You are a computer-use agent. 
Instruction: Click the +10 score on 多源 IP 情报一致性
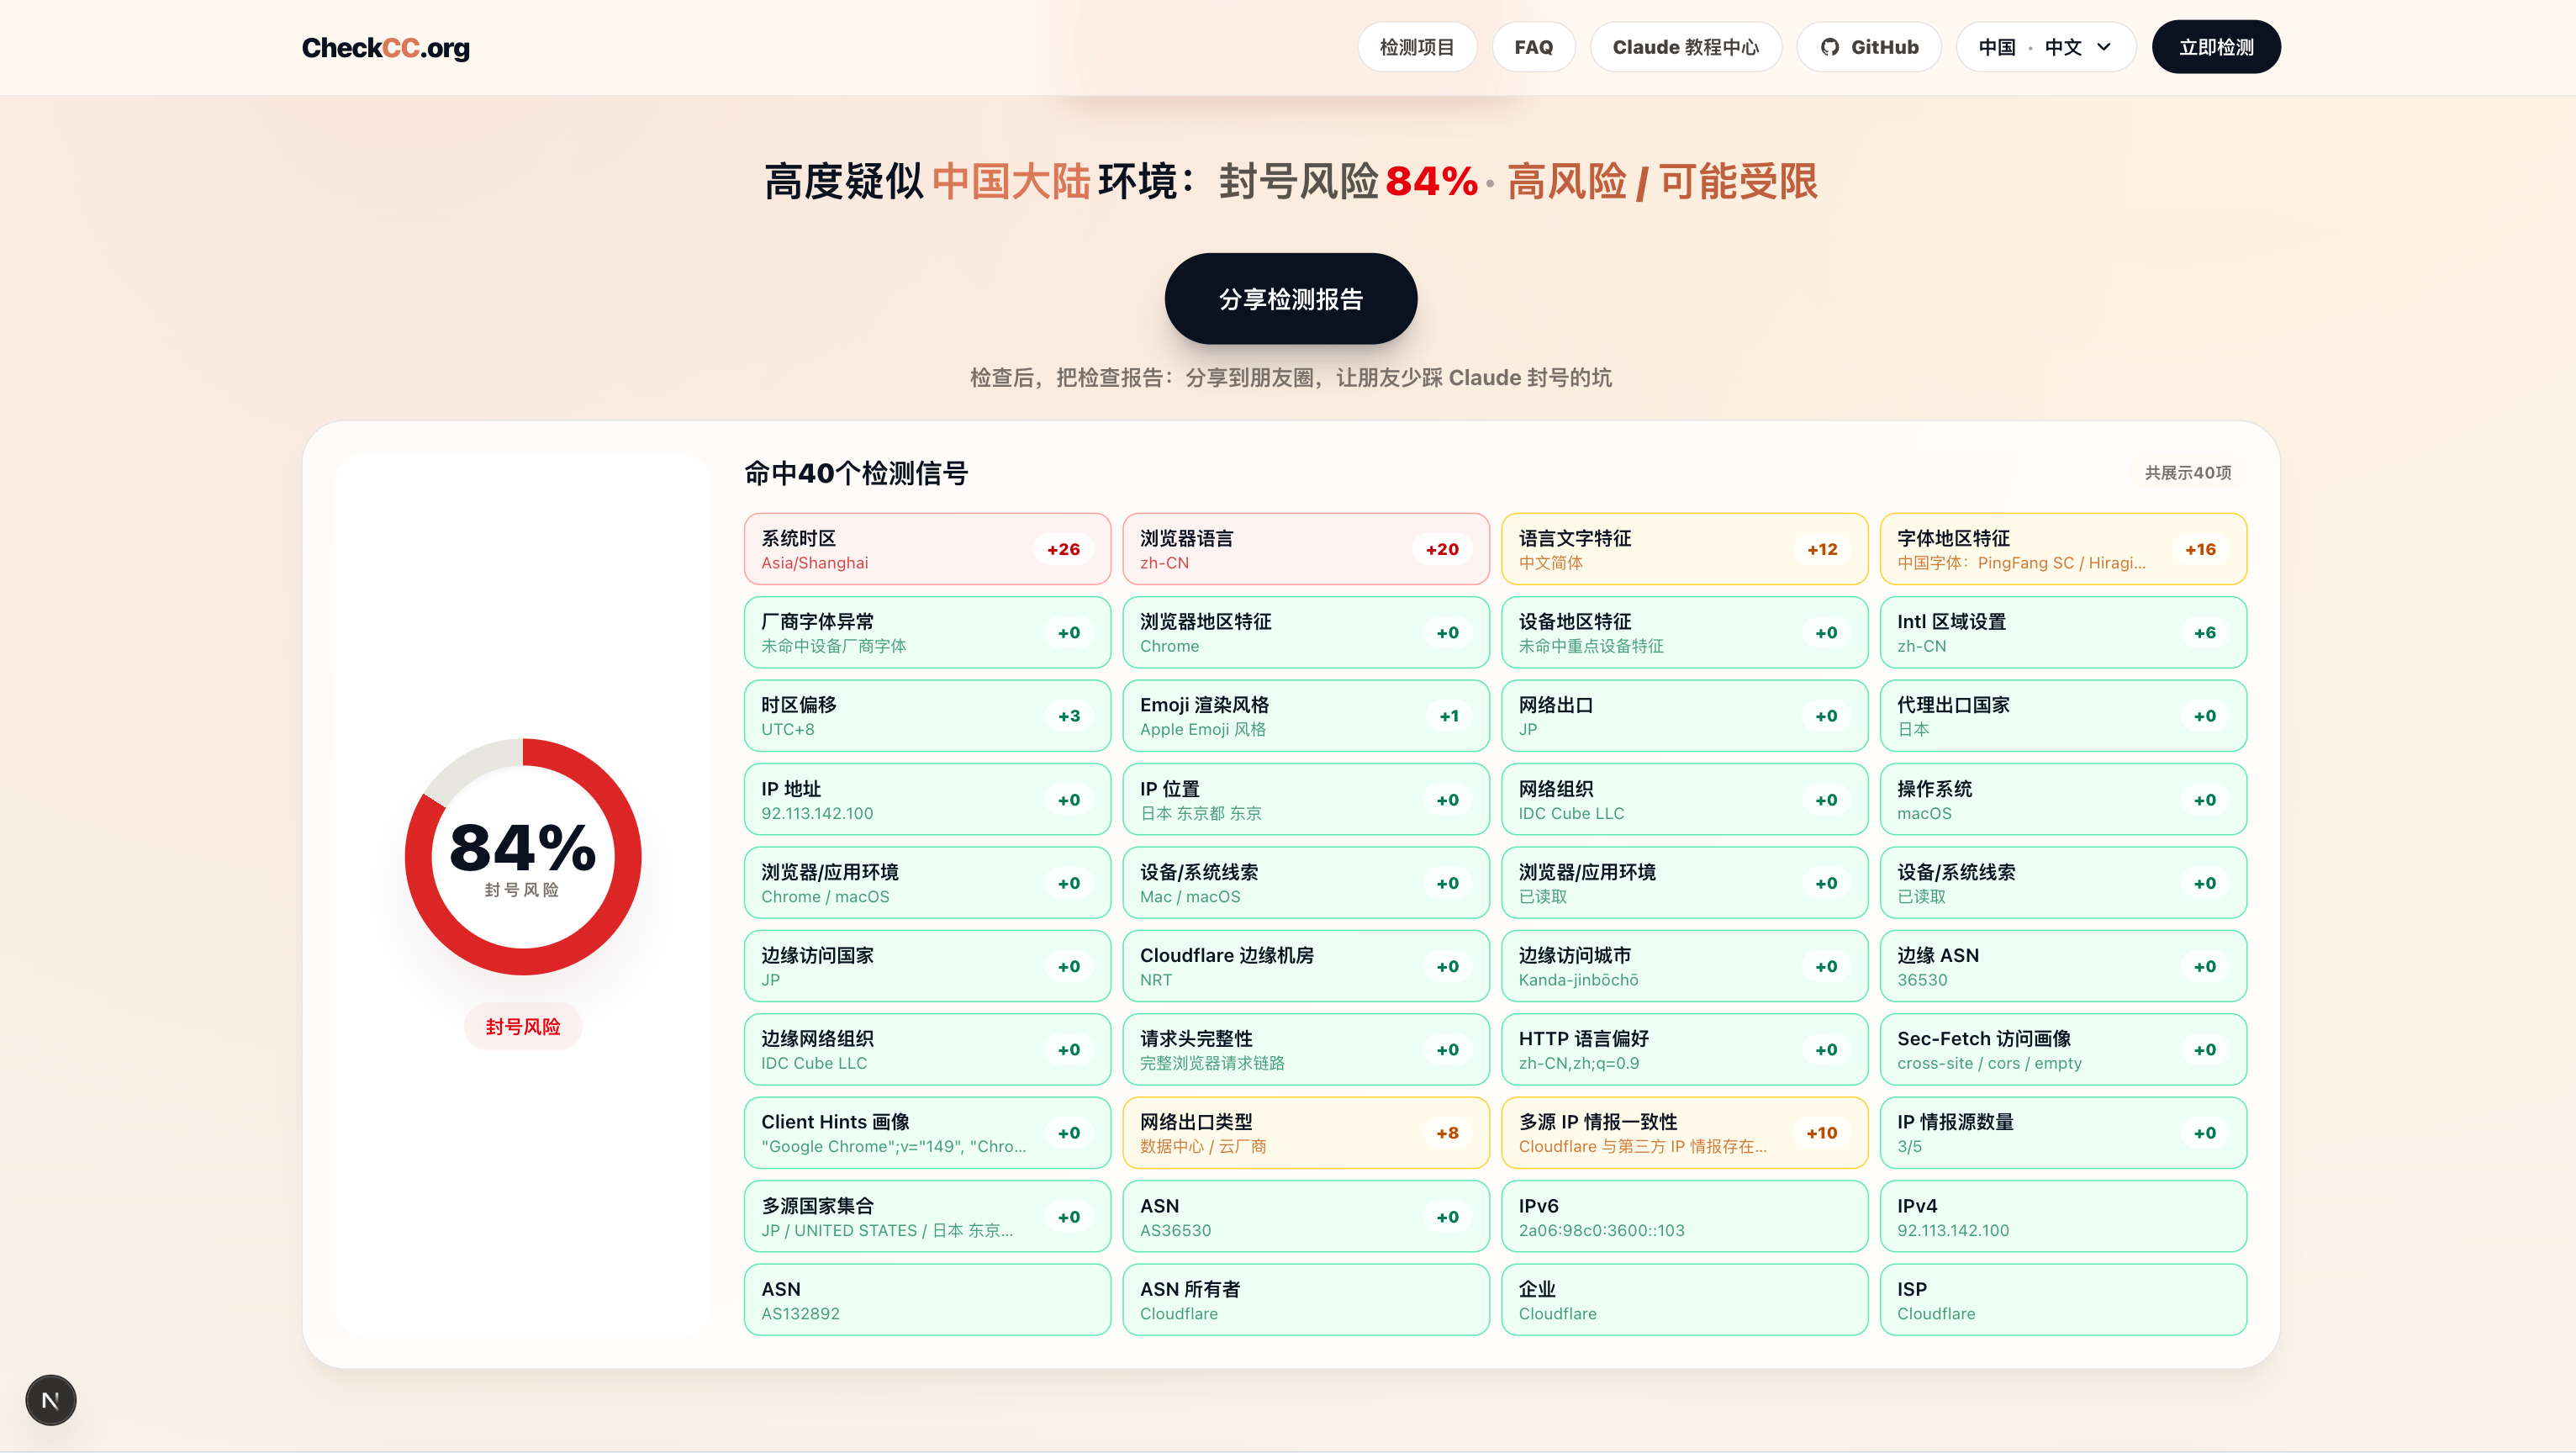pos(1822,1133)
